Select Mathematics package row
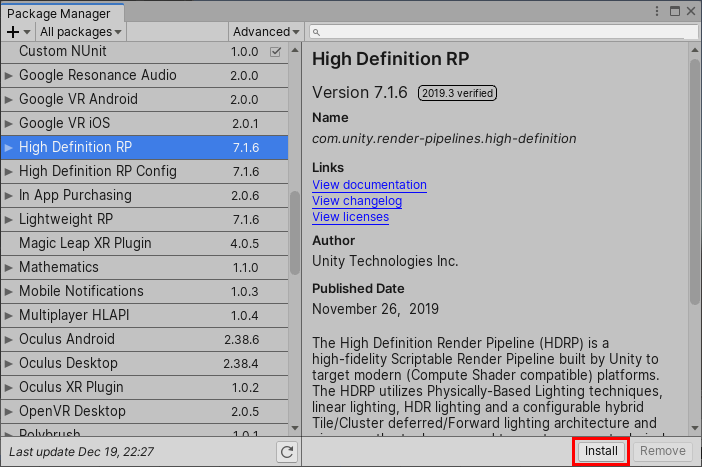702x467 pixels. (x=145, y=268)
